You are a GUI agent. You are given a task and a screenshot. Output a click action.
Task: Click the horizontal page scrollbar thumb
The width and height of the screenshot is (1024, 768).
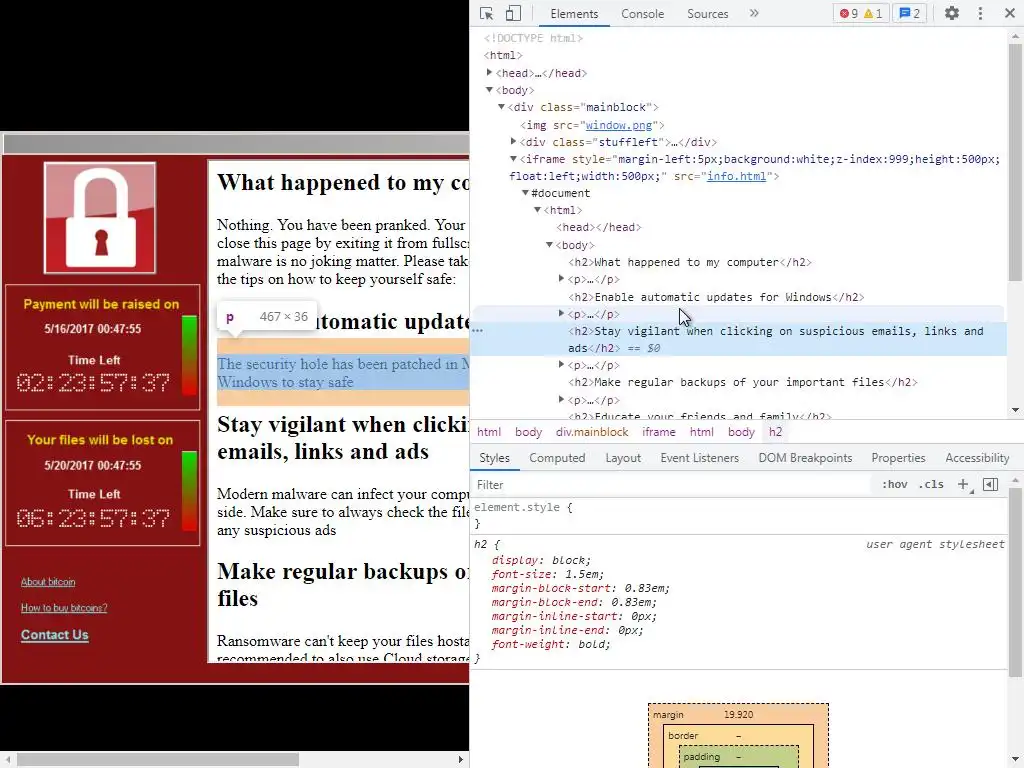(x=157, y=759)
